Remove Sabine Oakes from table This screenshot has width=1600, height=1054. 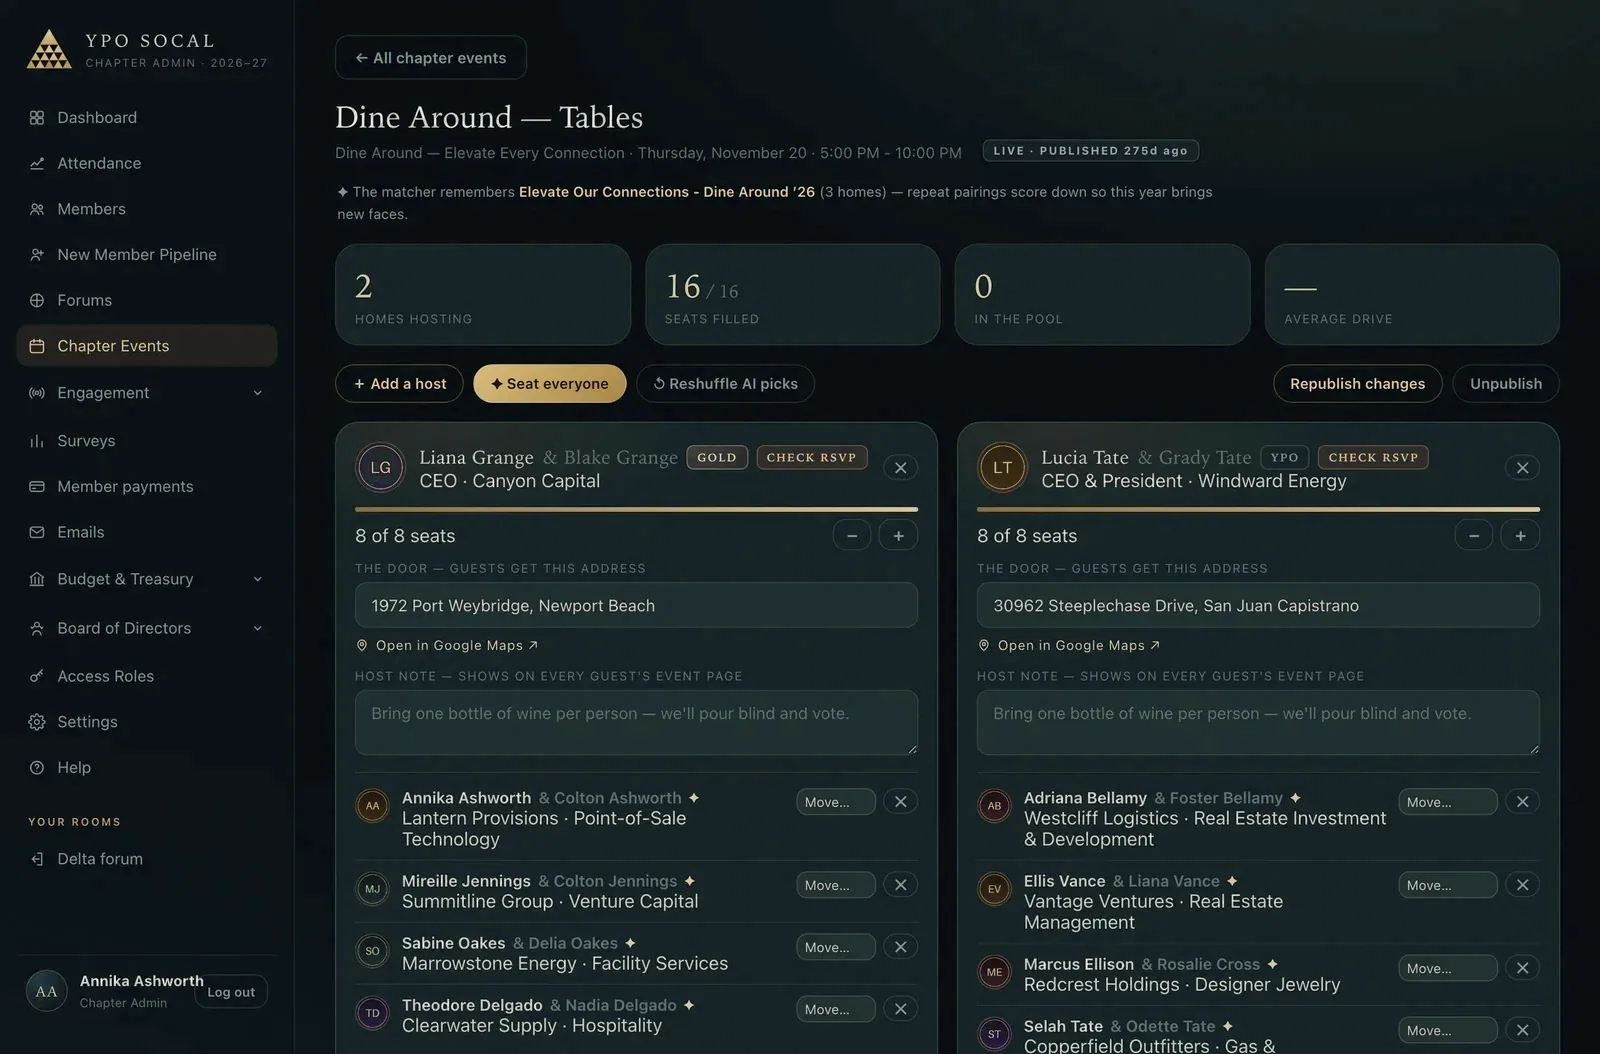click(x=901, y=947)
